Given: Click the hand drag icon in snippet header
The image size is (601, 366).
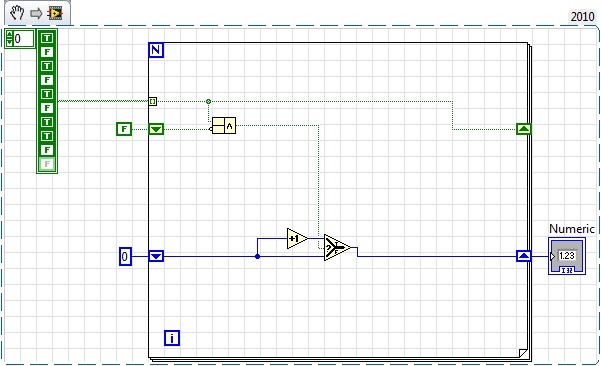Looking at the screenshot, I should tap(17, 13).
